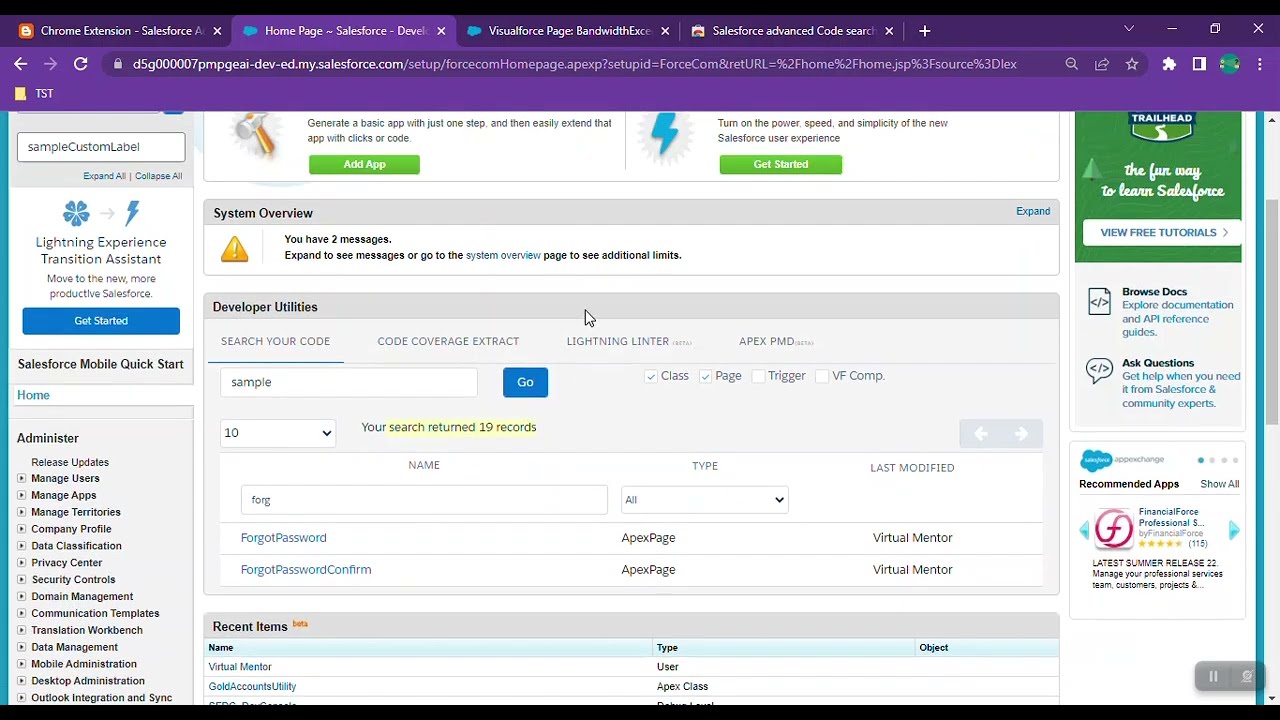This screenshot has height=720, width=1280.
Task: Open the Chrome three-dot menu
Action: click(1259, 64)
